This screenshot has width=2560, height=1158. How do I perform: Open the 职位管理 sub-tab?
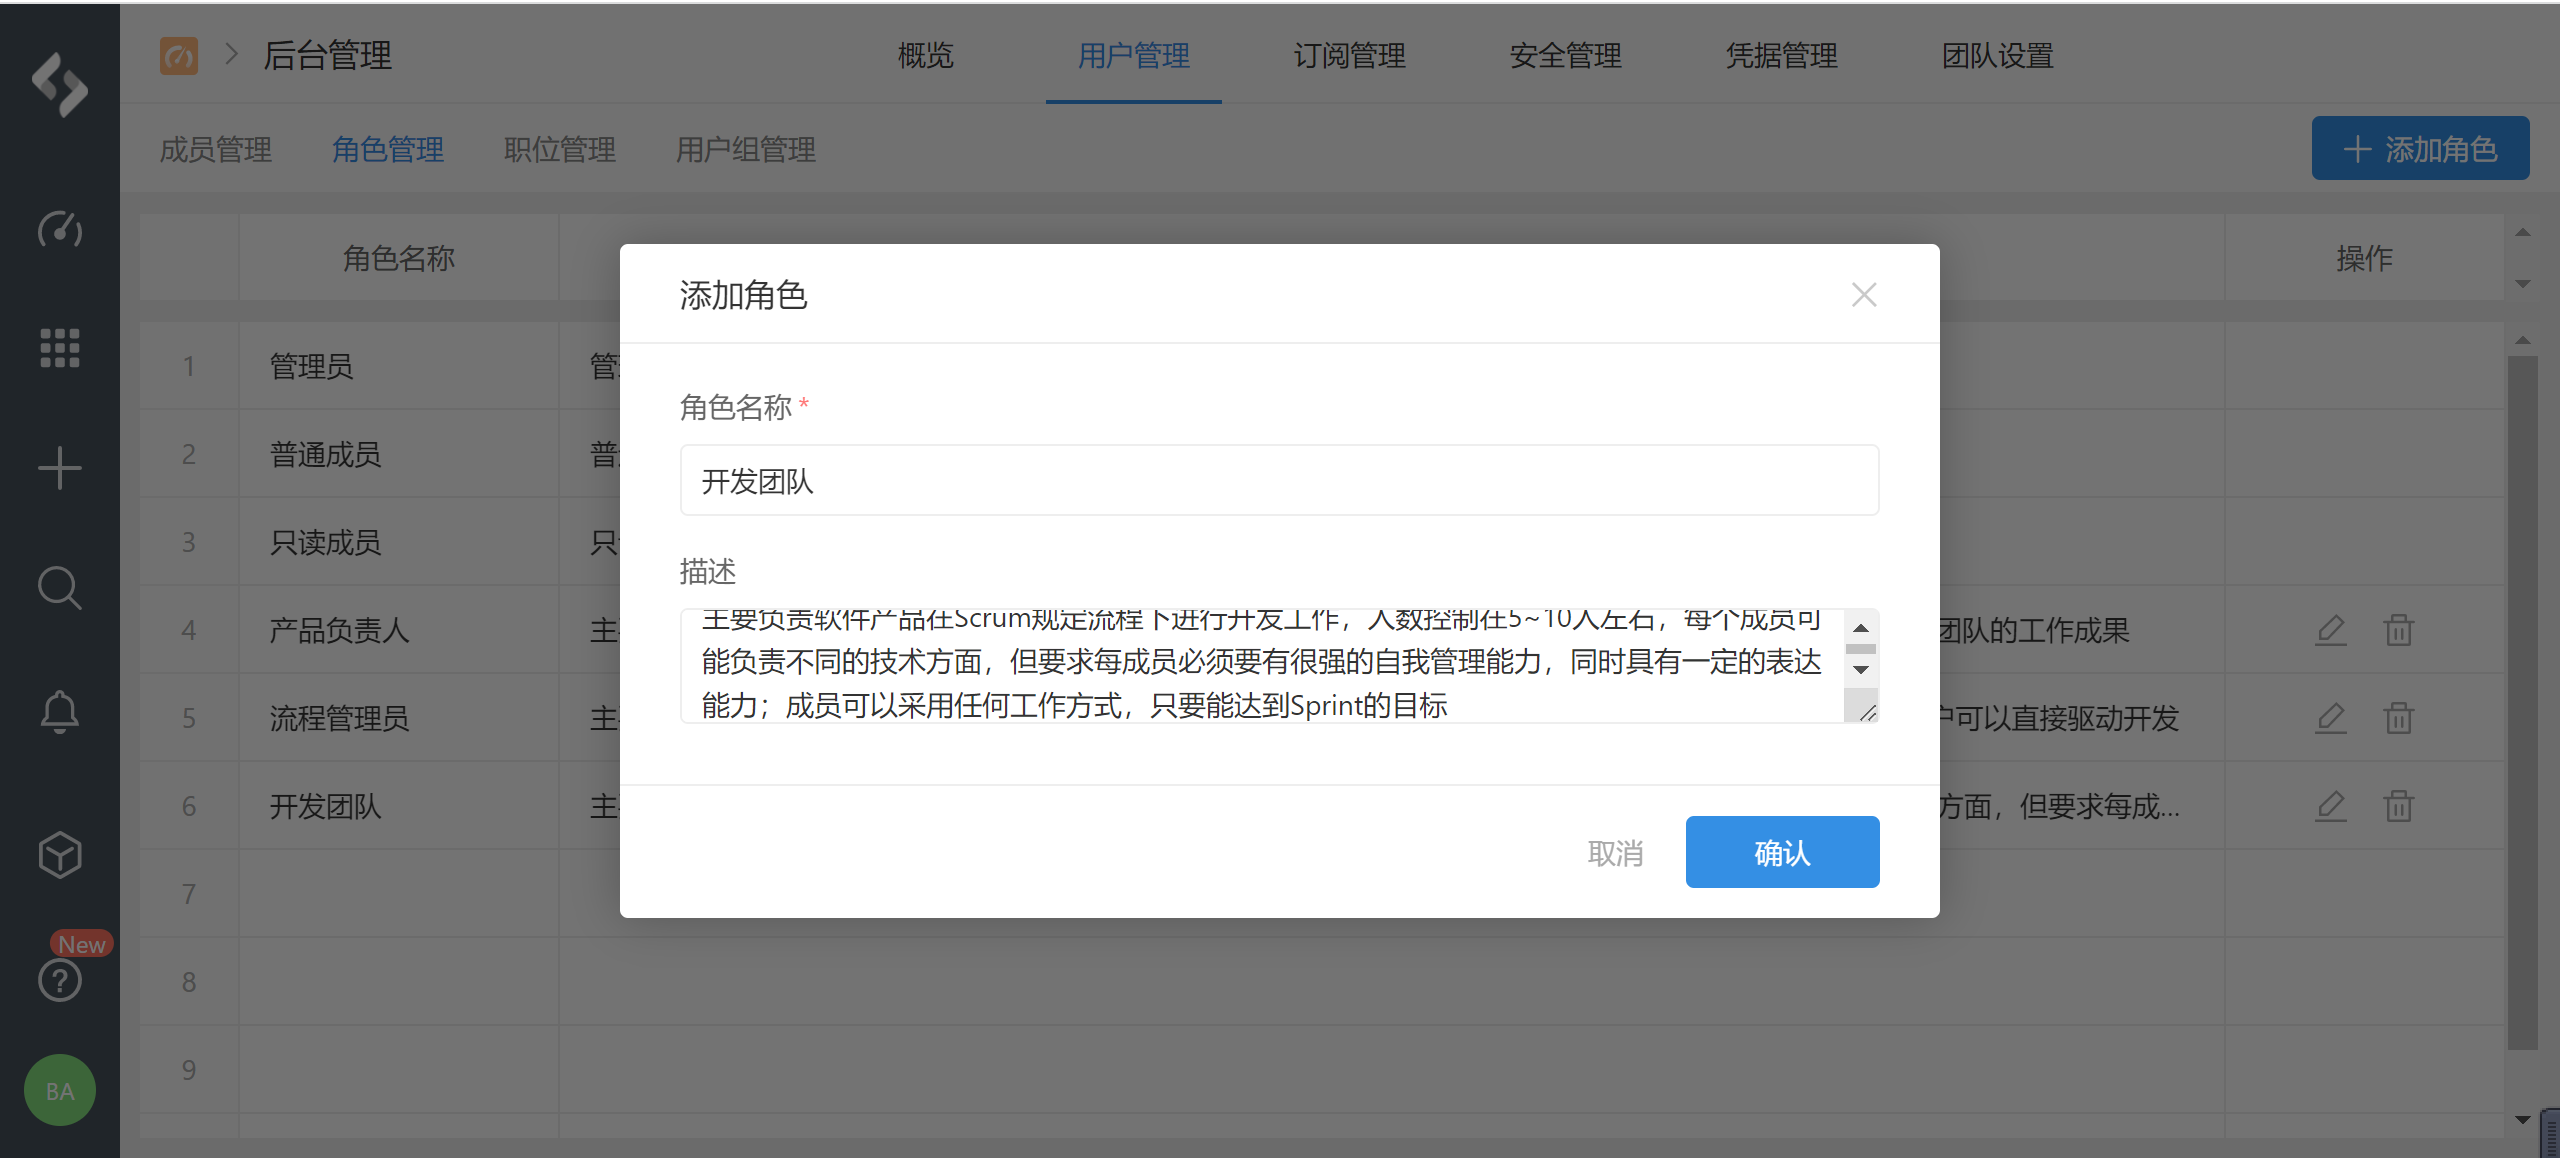(559, 150)
